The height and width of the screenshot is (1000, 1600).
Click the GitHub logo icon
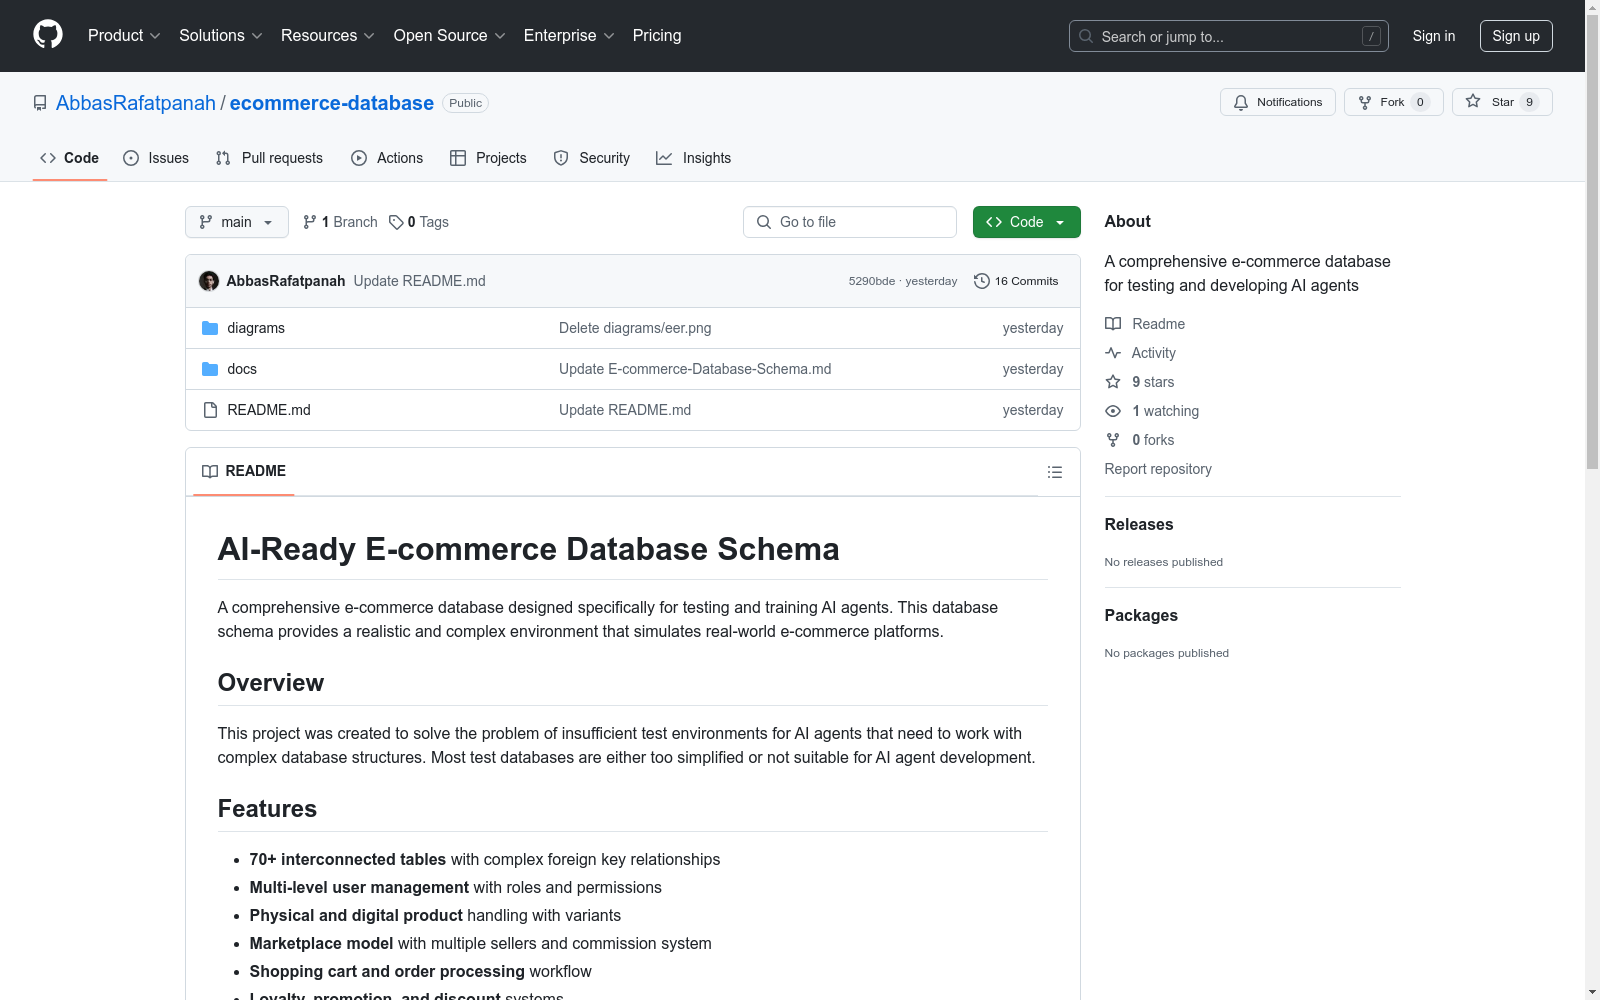[48, 35]
